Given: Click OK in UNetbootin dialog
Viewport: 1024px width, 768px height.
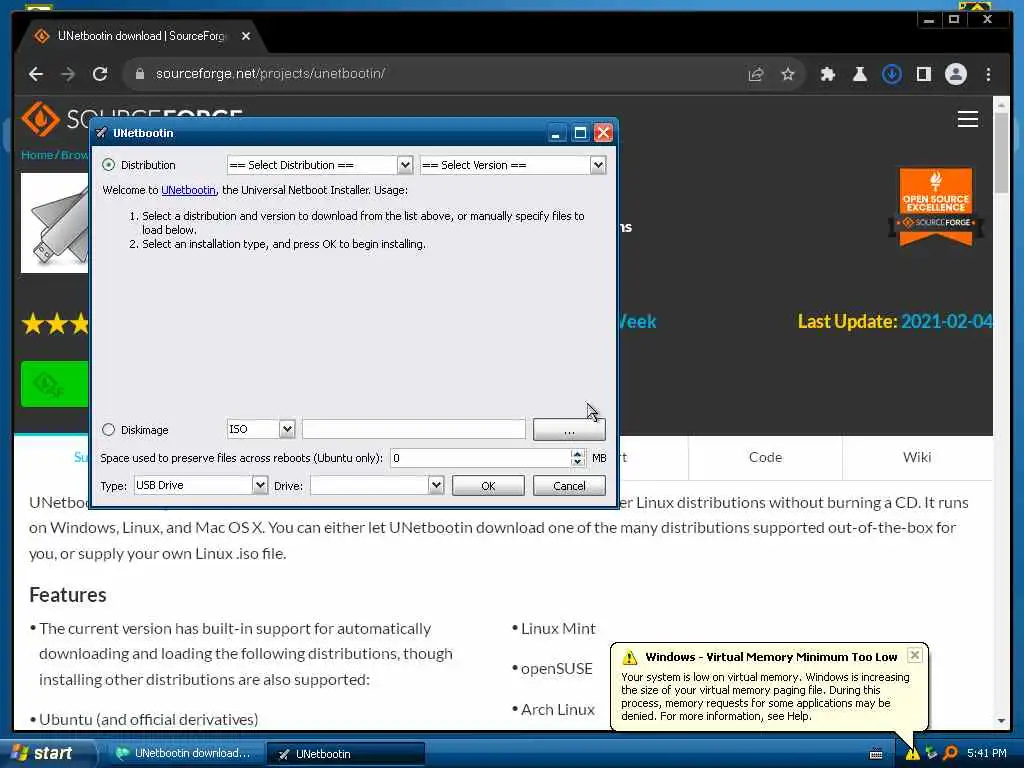Looking at the screenshot, I should 488,486.
